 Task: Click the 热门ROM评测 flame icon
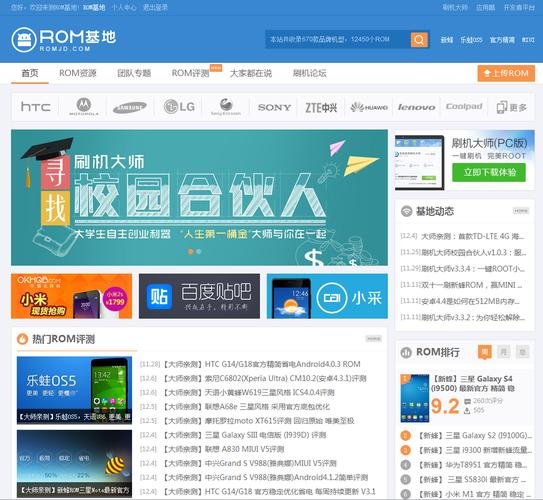click(x=23, y=339)
